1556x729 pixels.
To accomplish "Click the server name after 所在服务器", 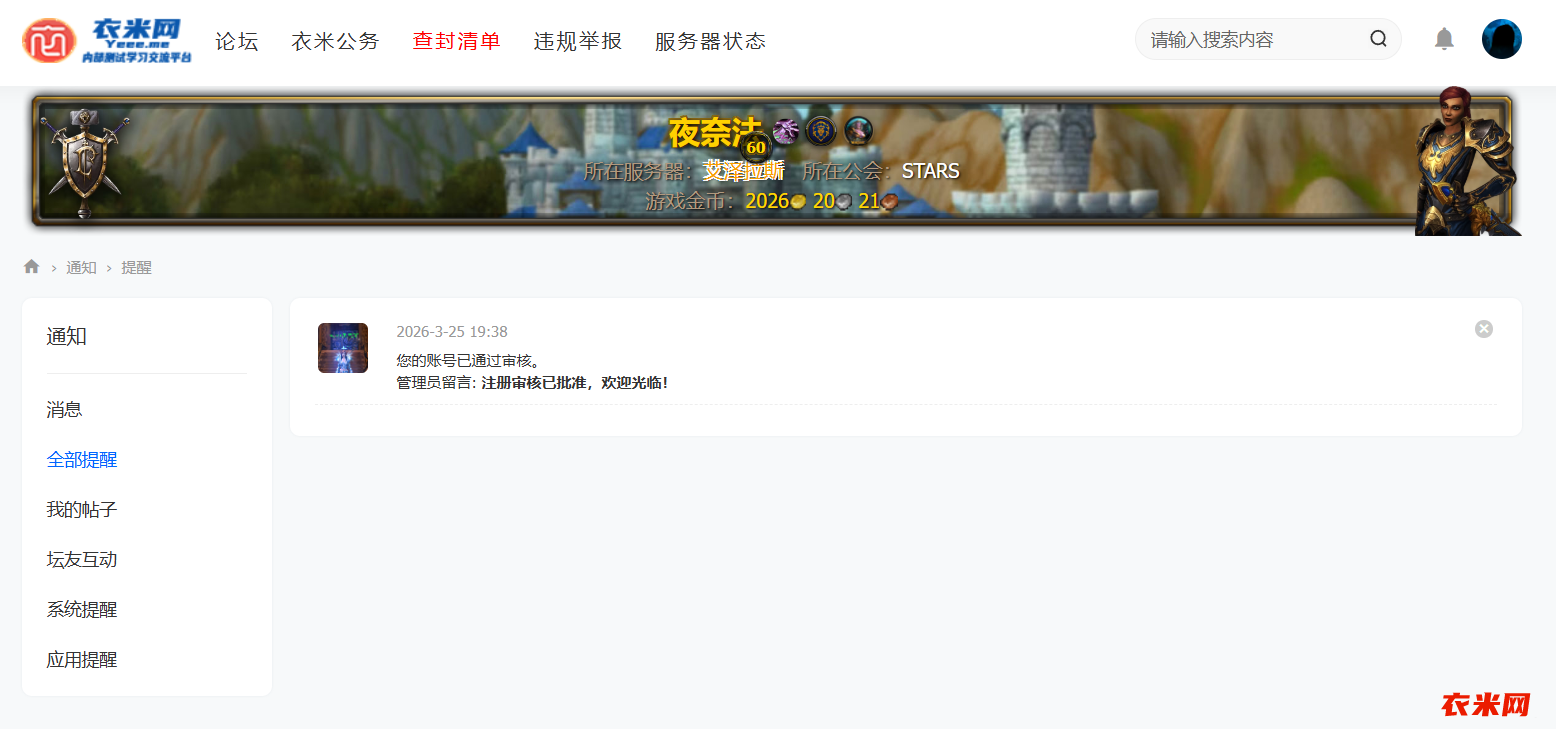I will coord(743,171).
